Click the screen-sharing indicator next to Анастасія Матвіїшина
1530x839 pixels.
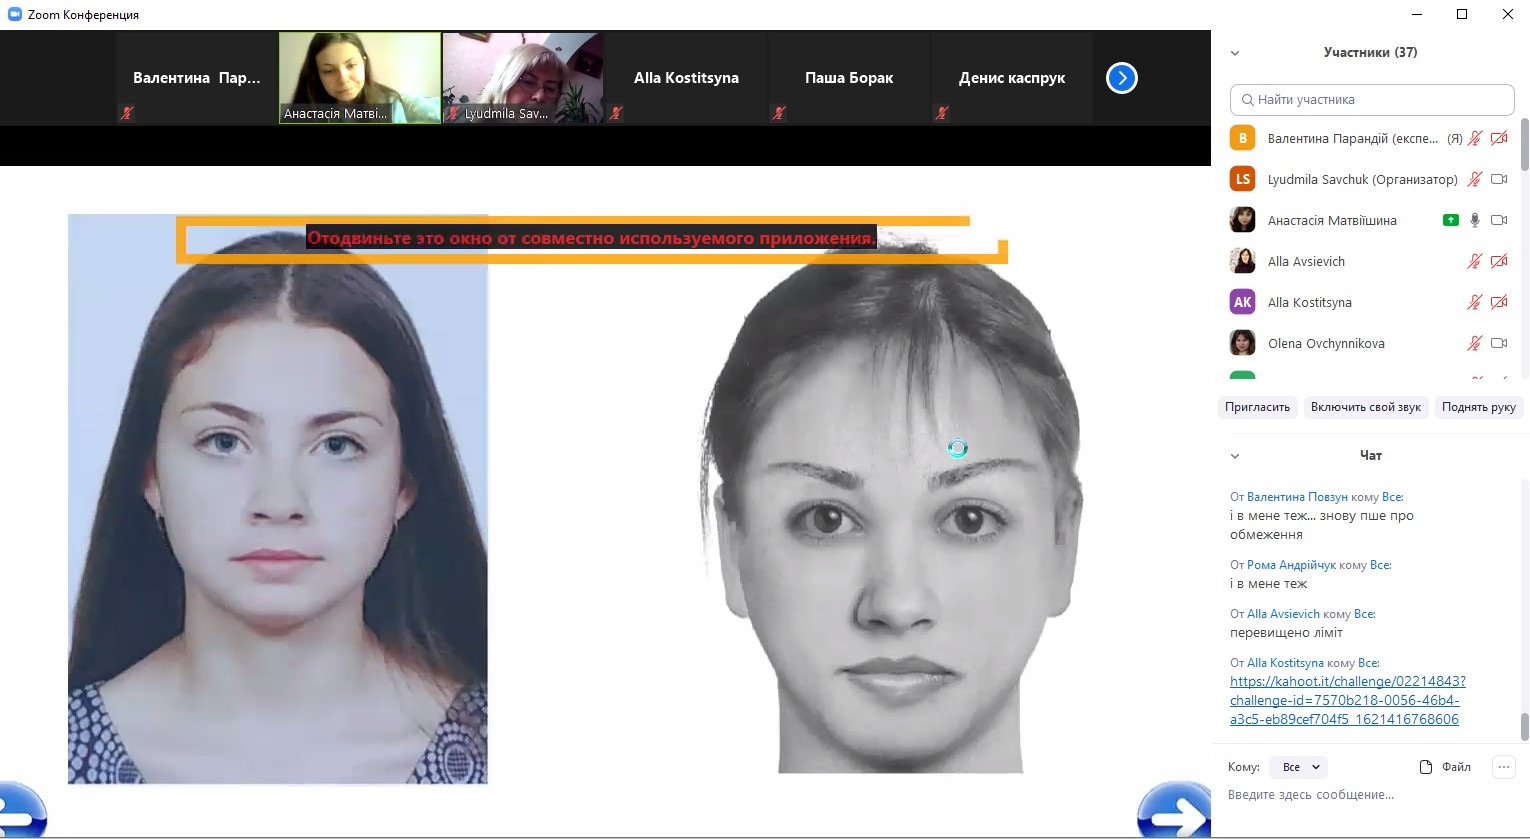[x=1450, y=220]
